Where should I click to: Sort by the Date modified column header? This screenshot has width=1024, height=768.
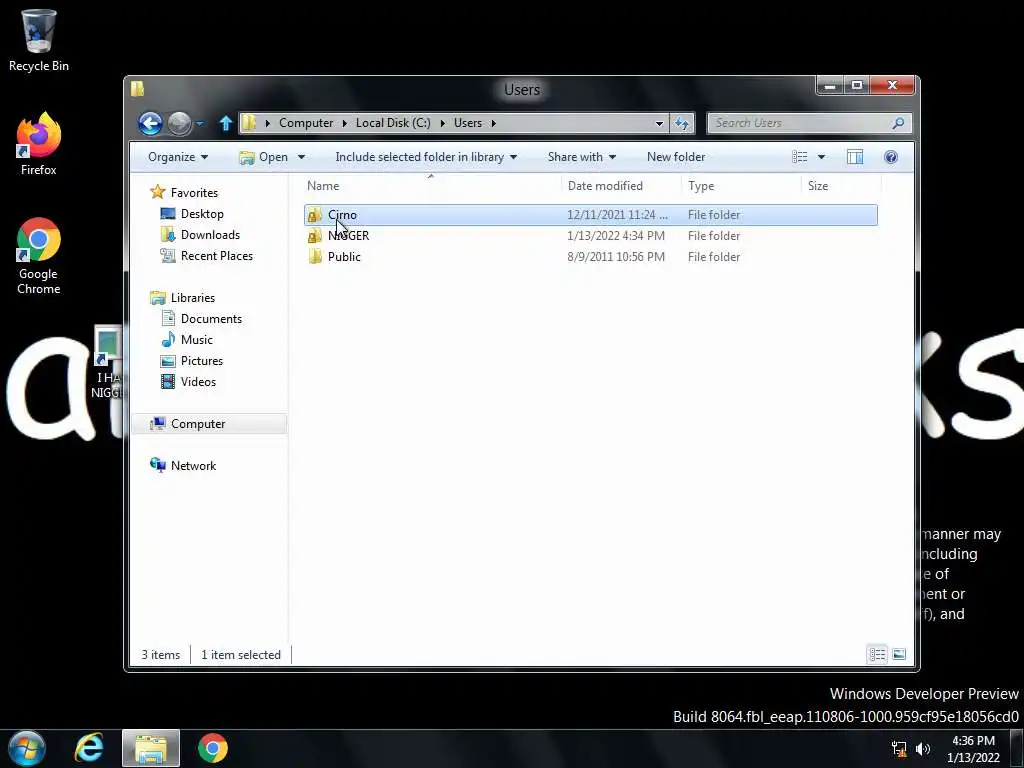click(x=620, y=185)
